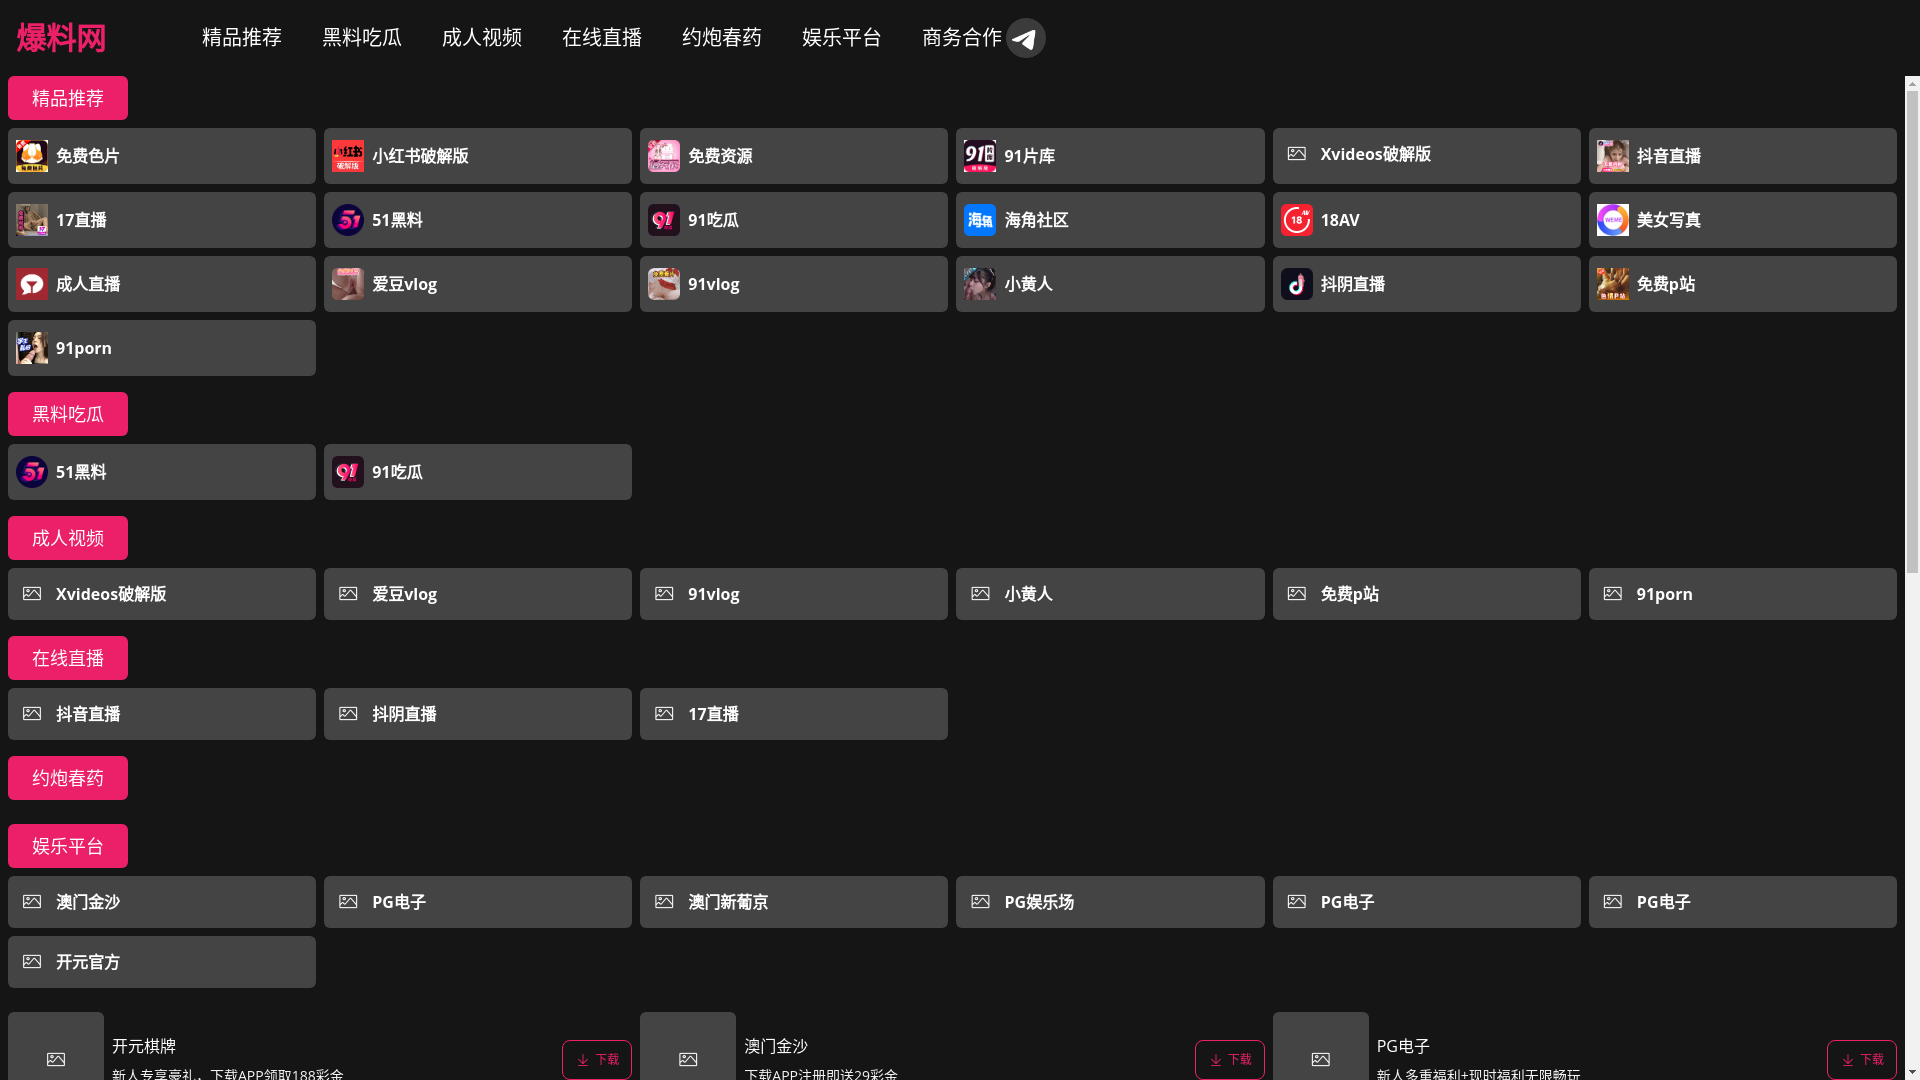This screenshot has width=1920, height=1080.
Task: Go to 约炮春药 in the top navigation bar
Action: pos(722,38)
